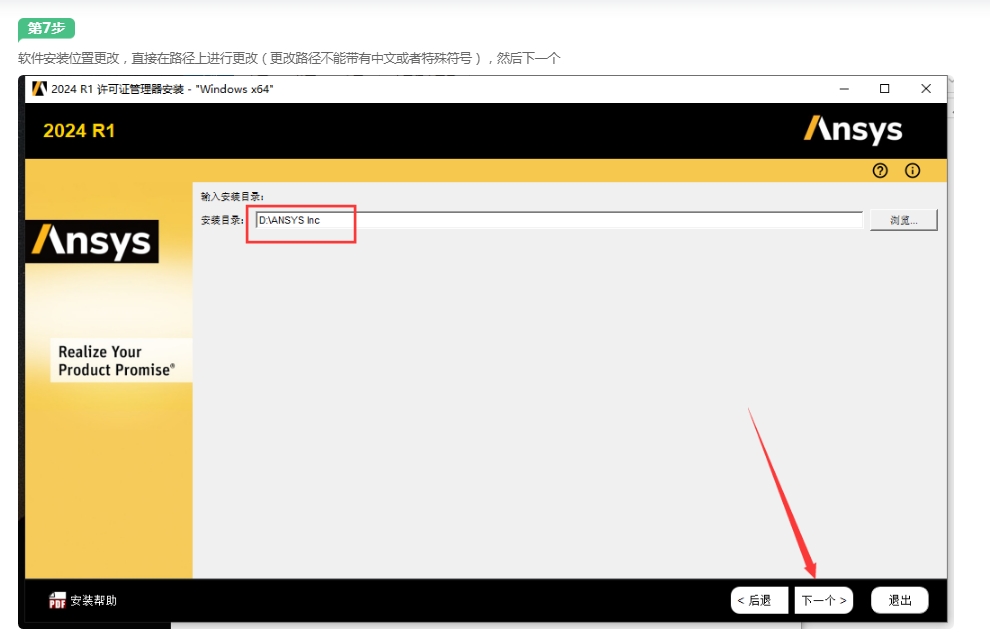Click the Browse (浏览...) button
990x640 pixels.
pyautogui.click(x=904, y=220)
